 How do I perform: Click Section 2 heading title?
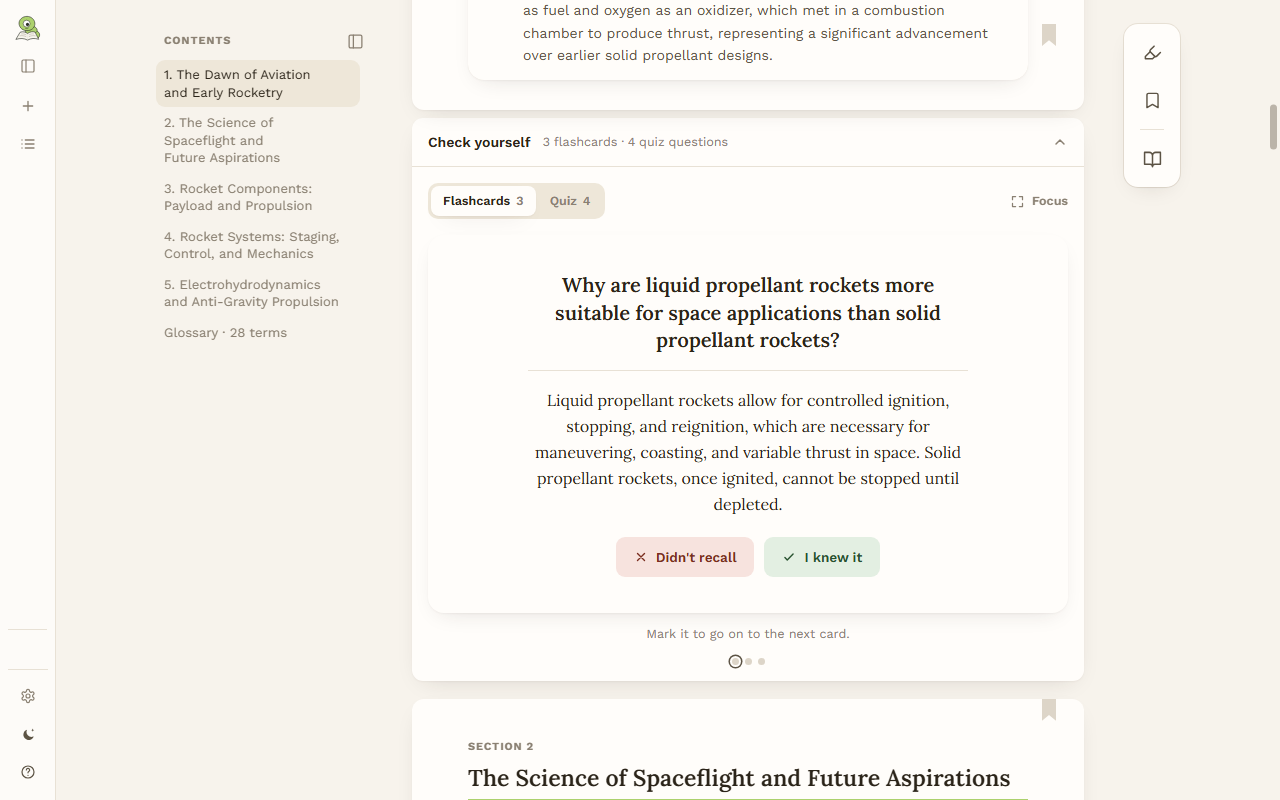pyautogui.click(x=739, y=778)
